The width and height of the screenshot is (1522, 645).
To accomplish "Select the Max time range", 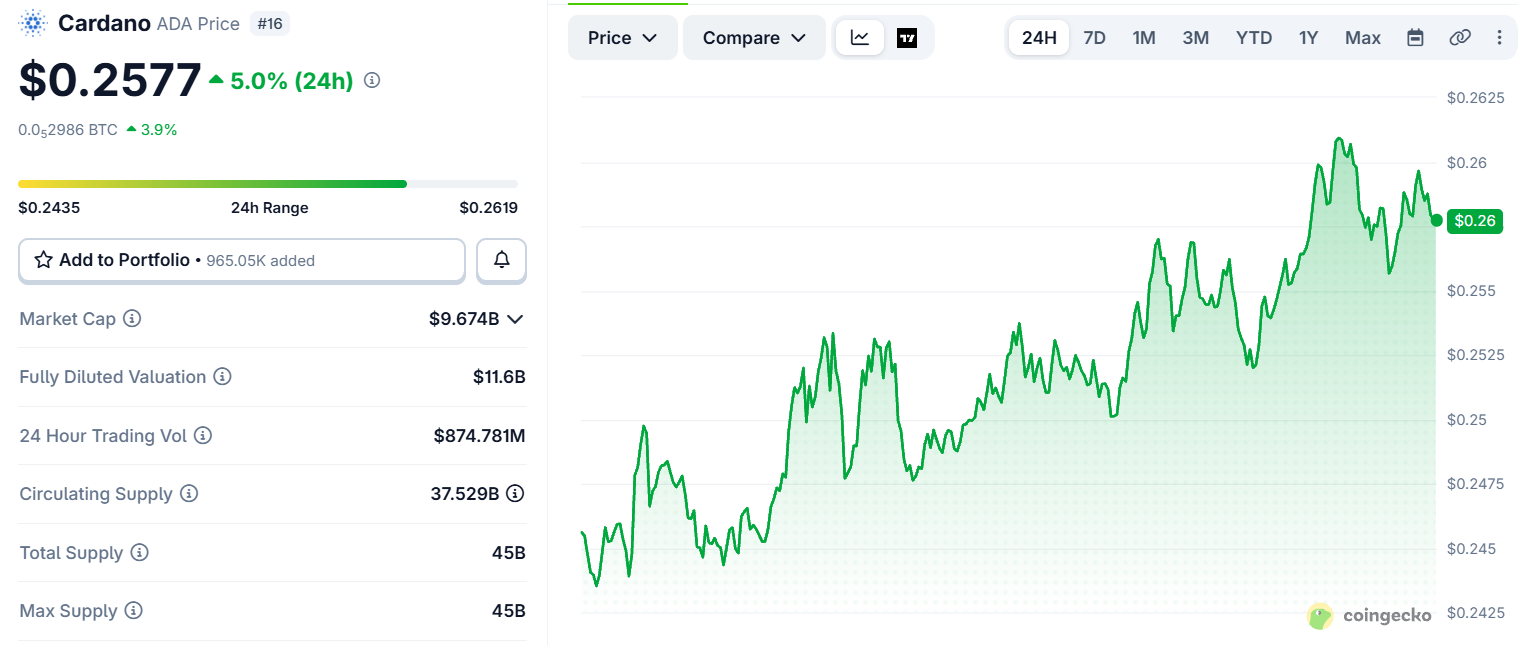I will point(1363,38).
